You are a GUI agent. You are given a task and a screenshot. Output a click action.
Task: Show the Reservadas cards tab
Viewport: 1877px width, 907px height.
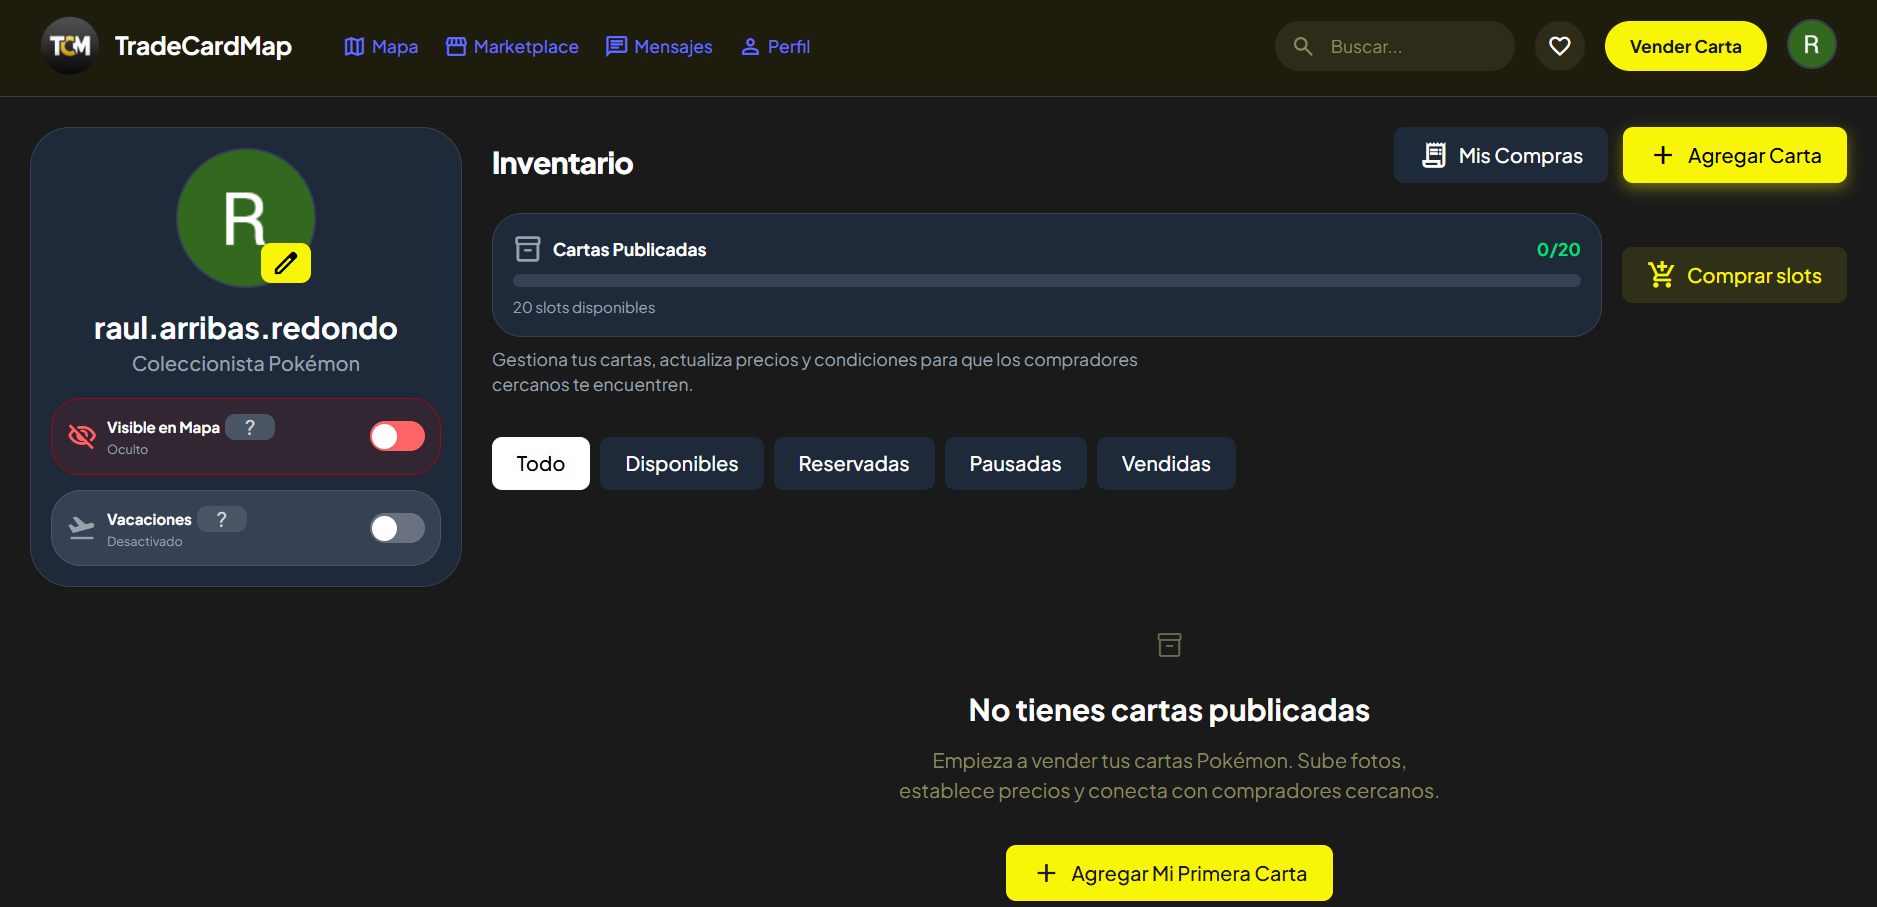pyautogui.click(x=854, y=463)
